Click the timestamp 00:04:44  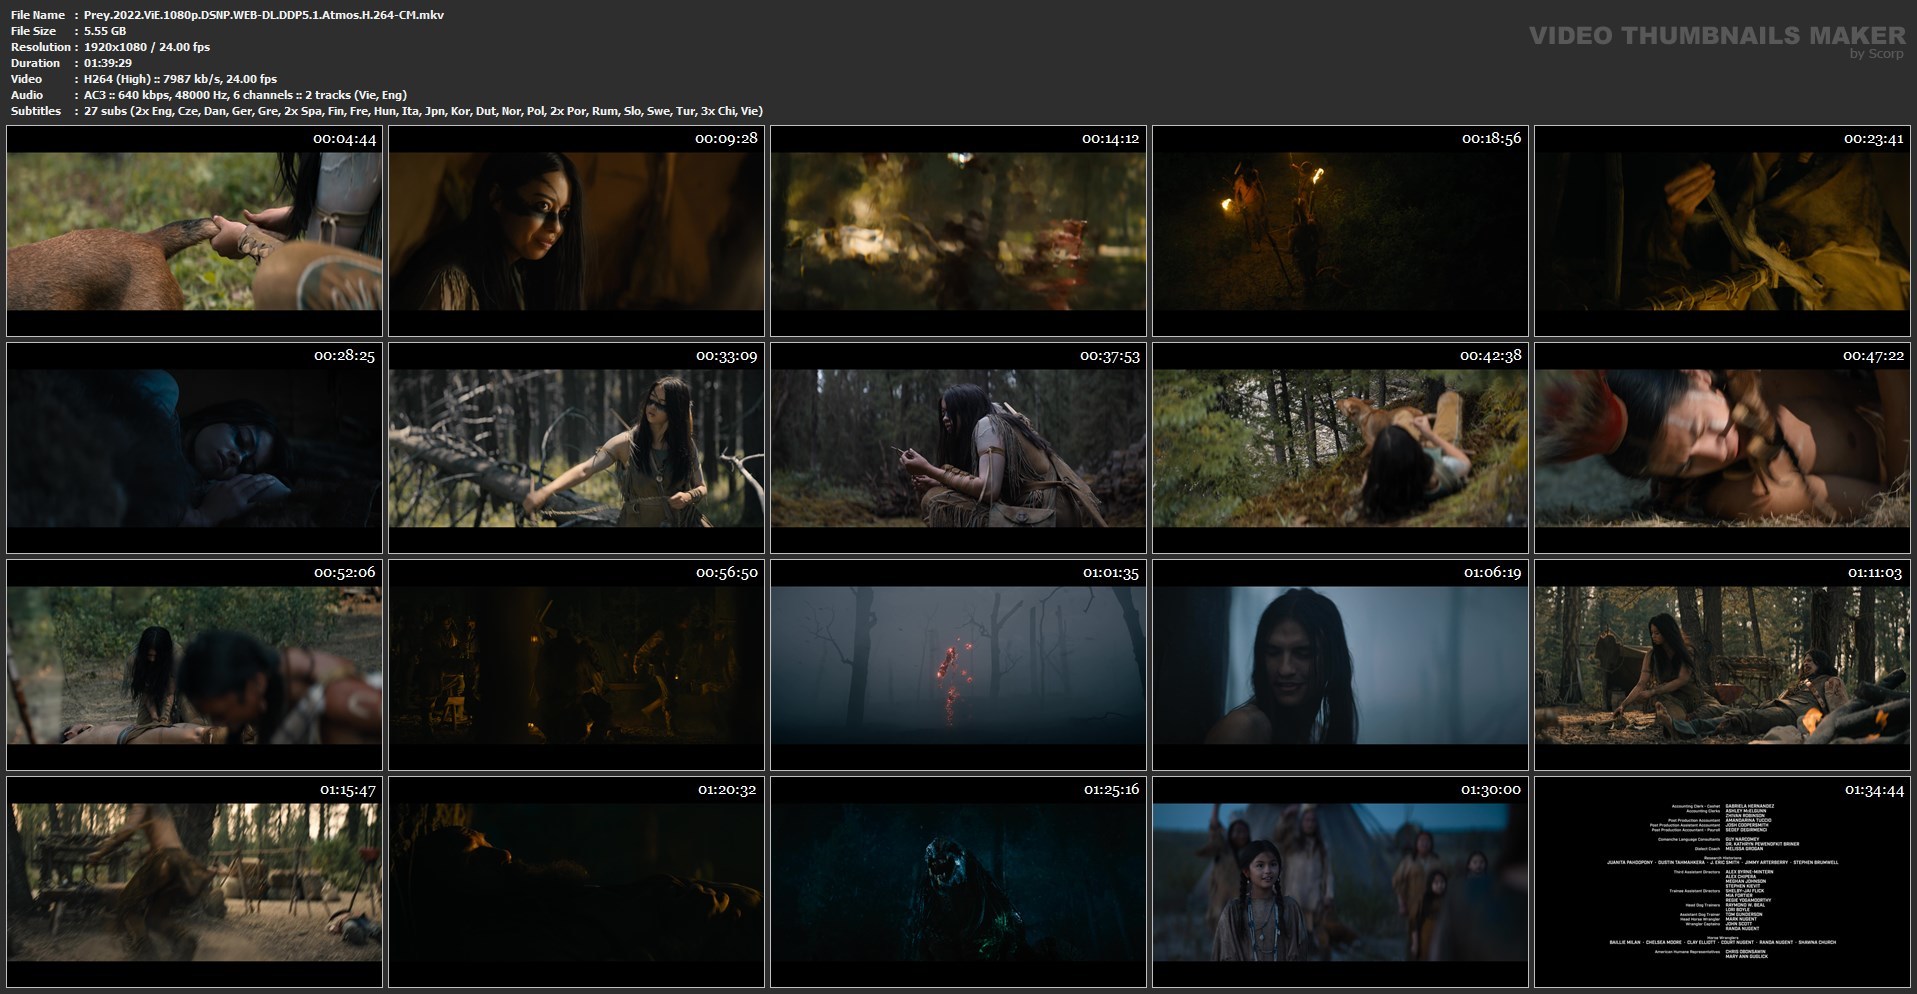tap(345, 139)
